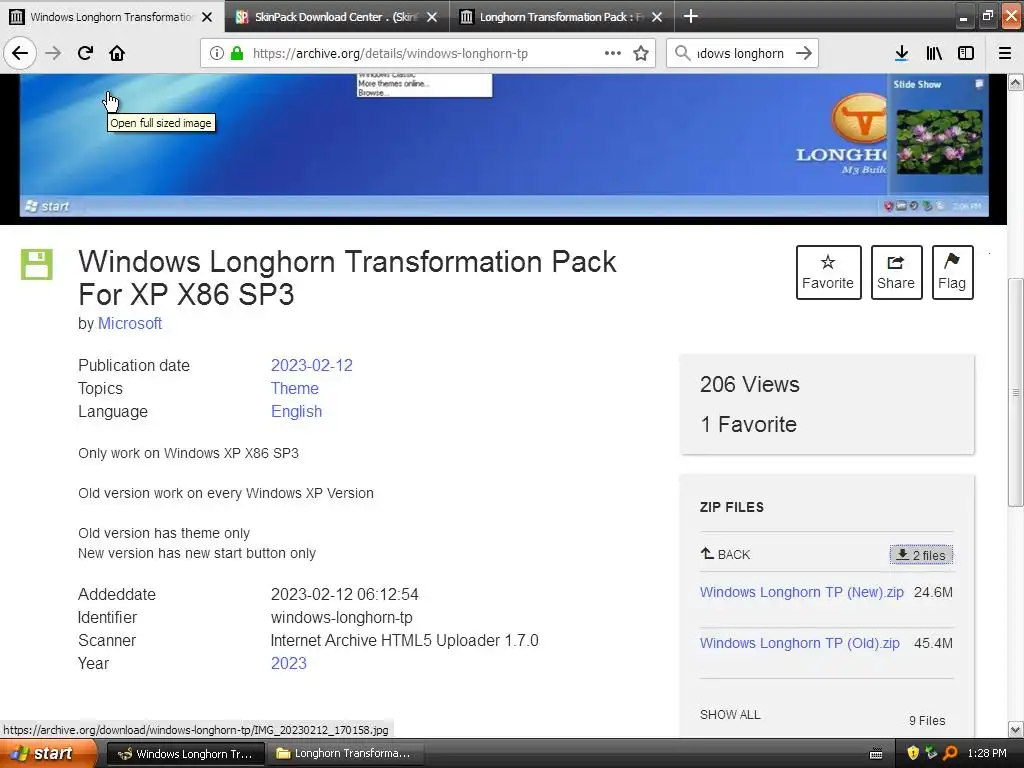Click 'Only work on Windows XP X86 SP3' text
The image size is (1024, 768).
coord(188,453)
